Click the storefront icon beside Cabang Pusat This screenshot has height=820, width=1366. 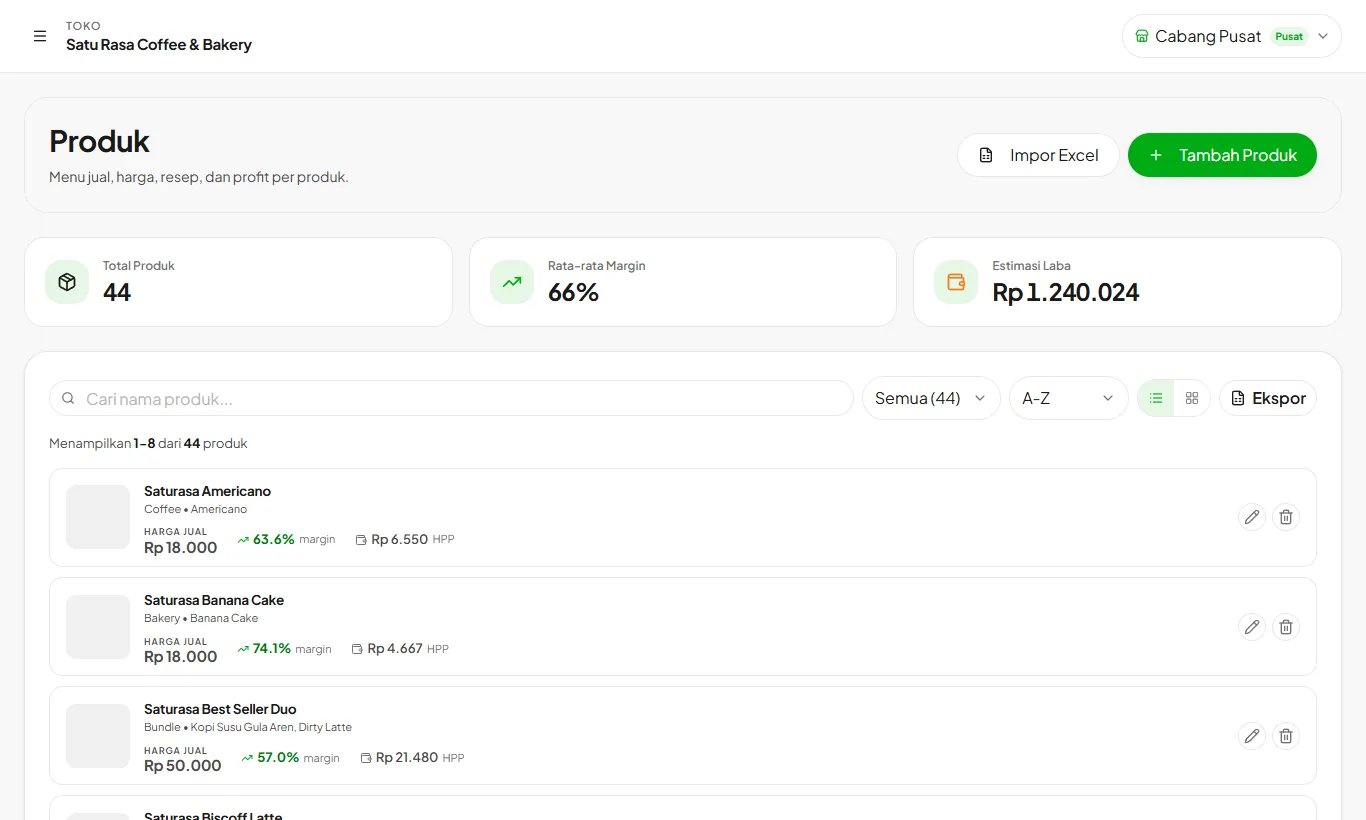click(1141, 36)
